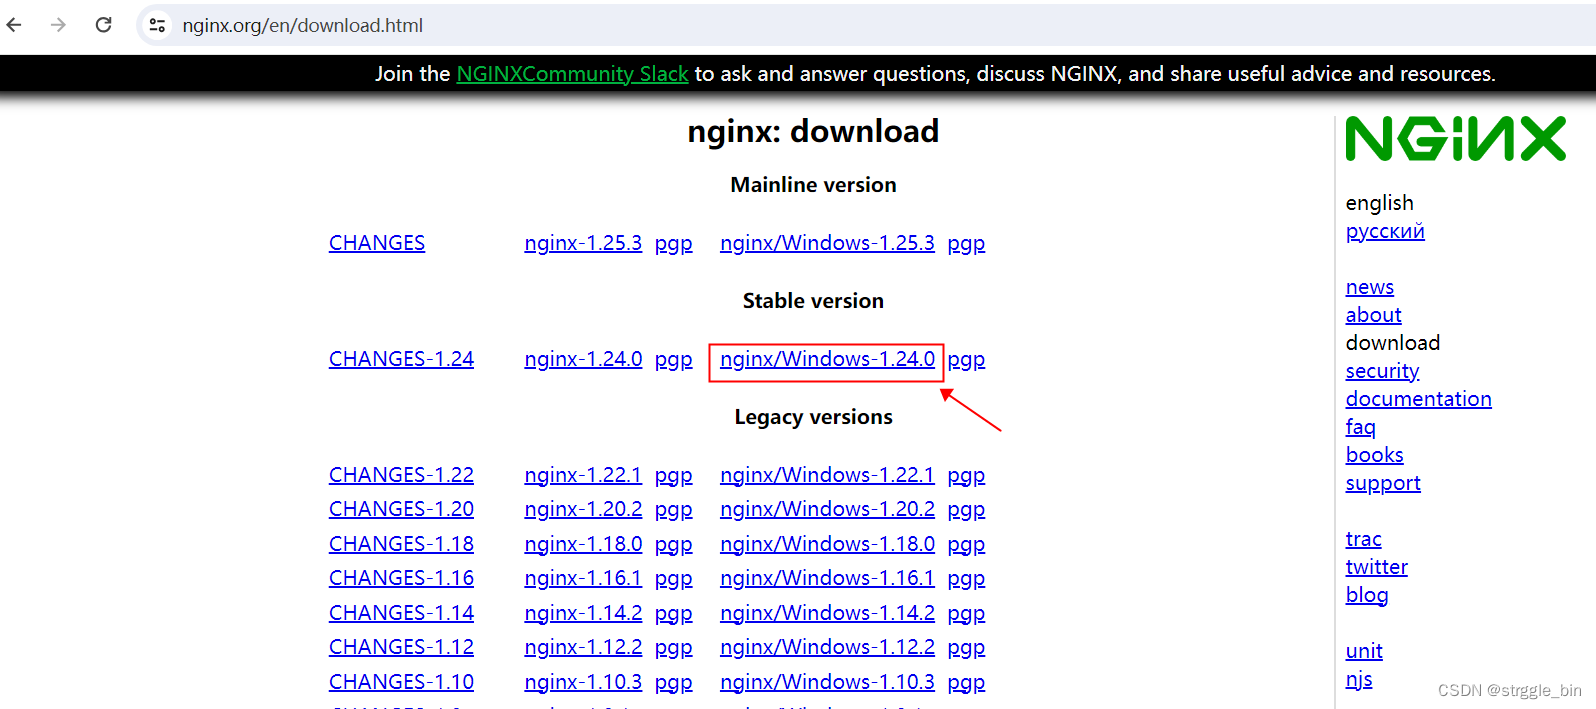Open pgp signature for nginx/Windows-1.10.3
1596x709 pixels.
(x=966, y=683)
